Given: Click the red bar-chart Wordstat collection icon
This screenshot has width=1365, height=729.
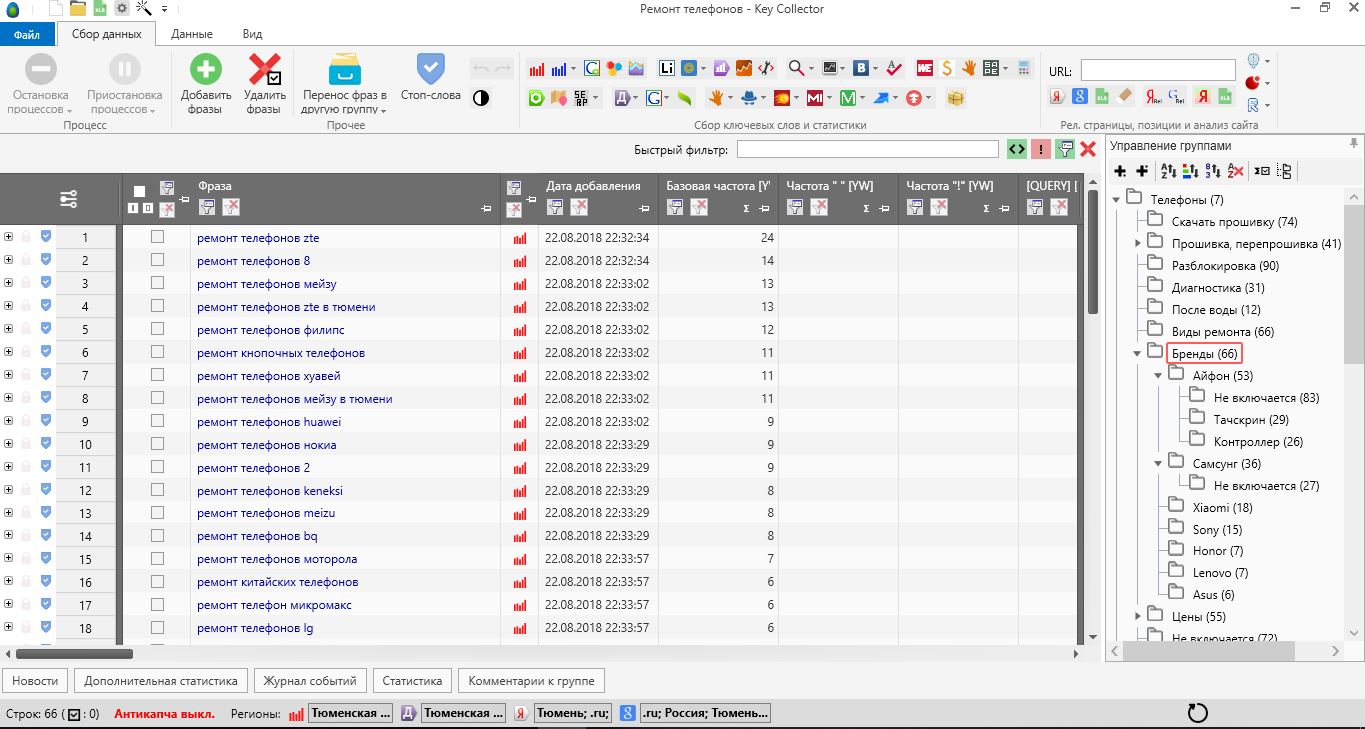Looking at the screenshot, I should click(x=537, y=69).
